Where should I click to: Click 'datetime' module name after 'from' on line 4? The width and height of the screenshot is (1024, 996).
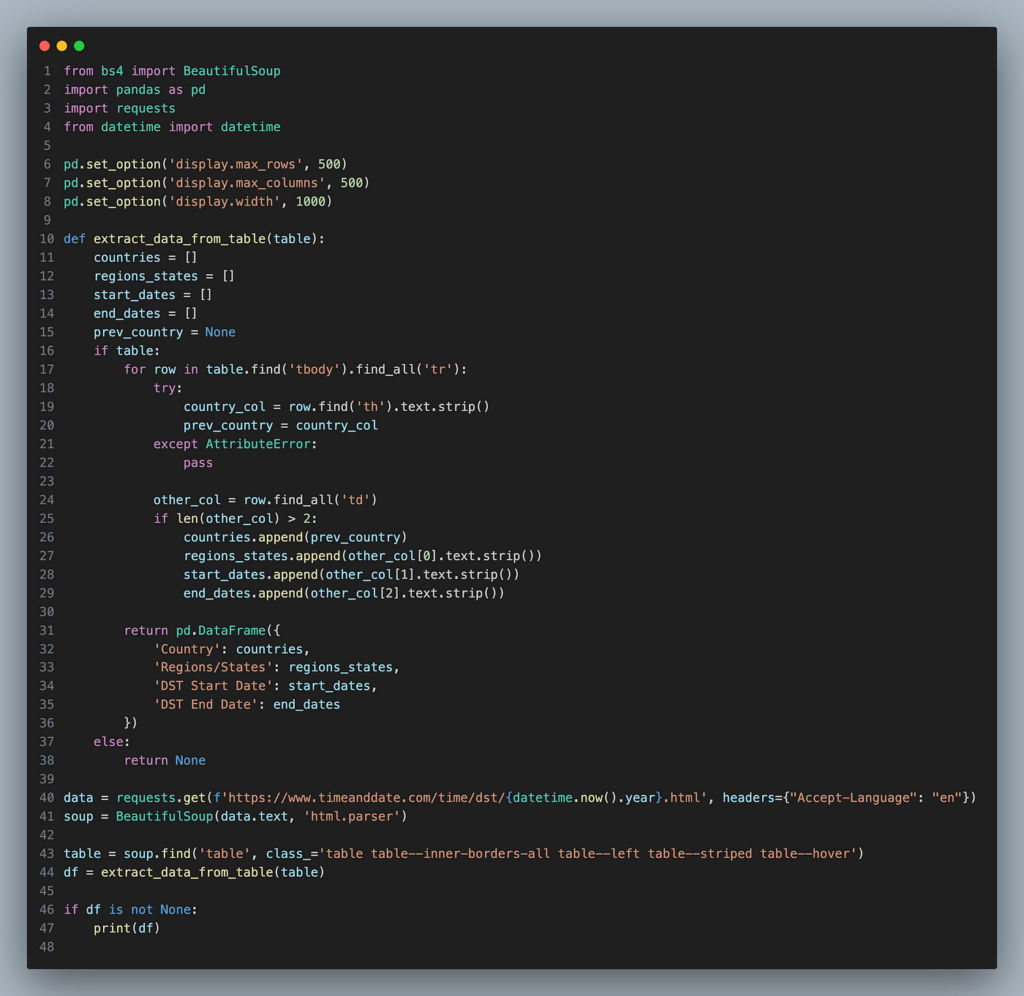[131, 127]
